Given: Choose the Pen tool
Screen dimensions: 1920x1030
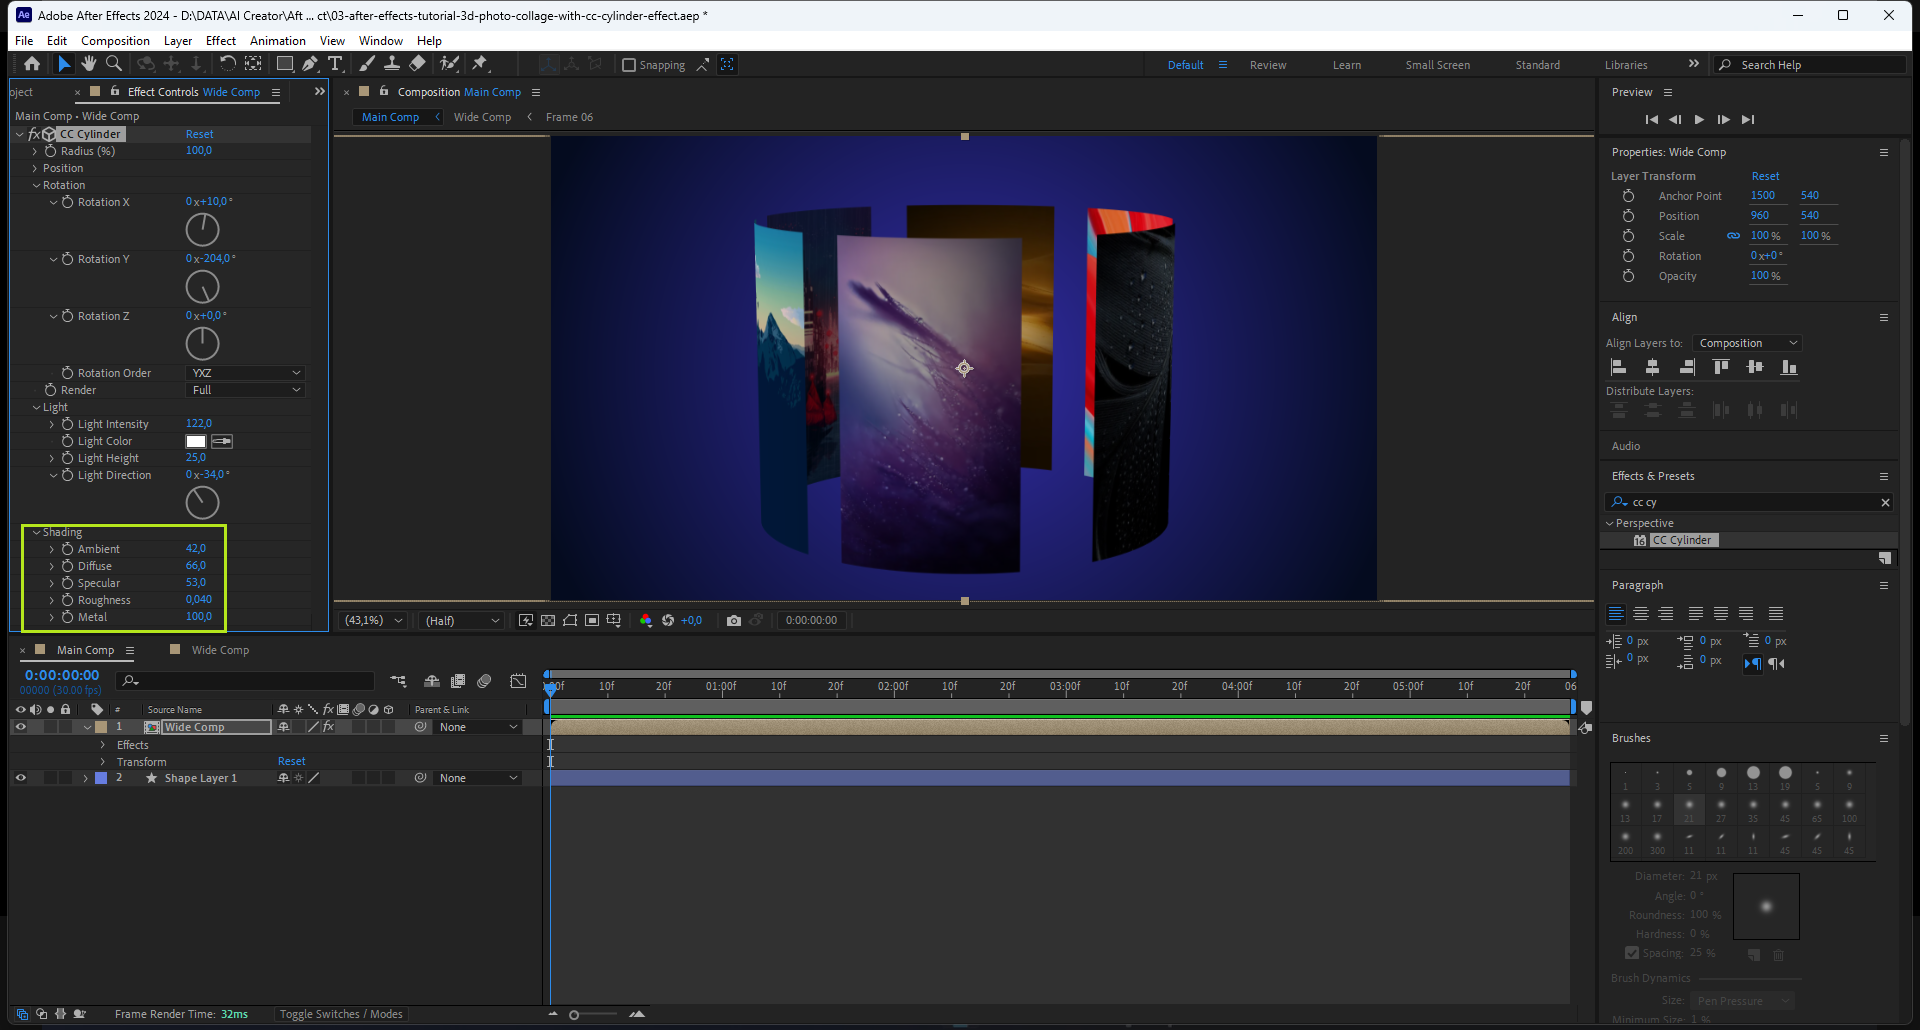Looking at the screenshot, I should [310, 64].
